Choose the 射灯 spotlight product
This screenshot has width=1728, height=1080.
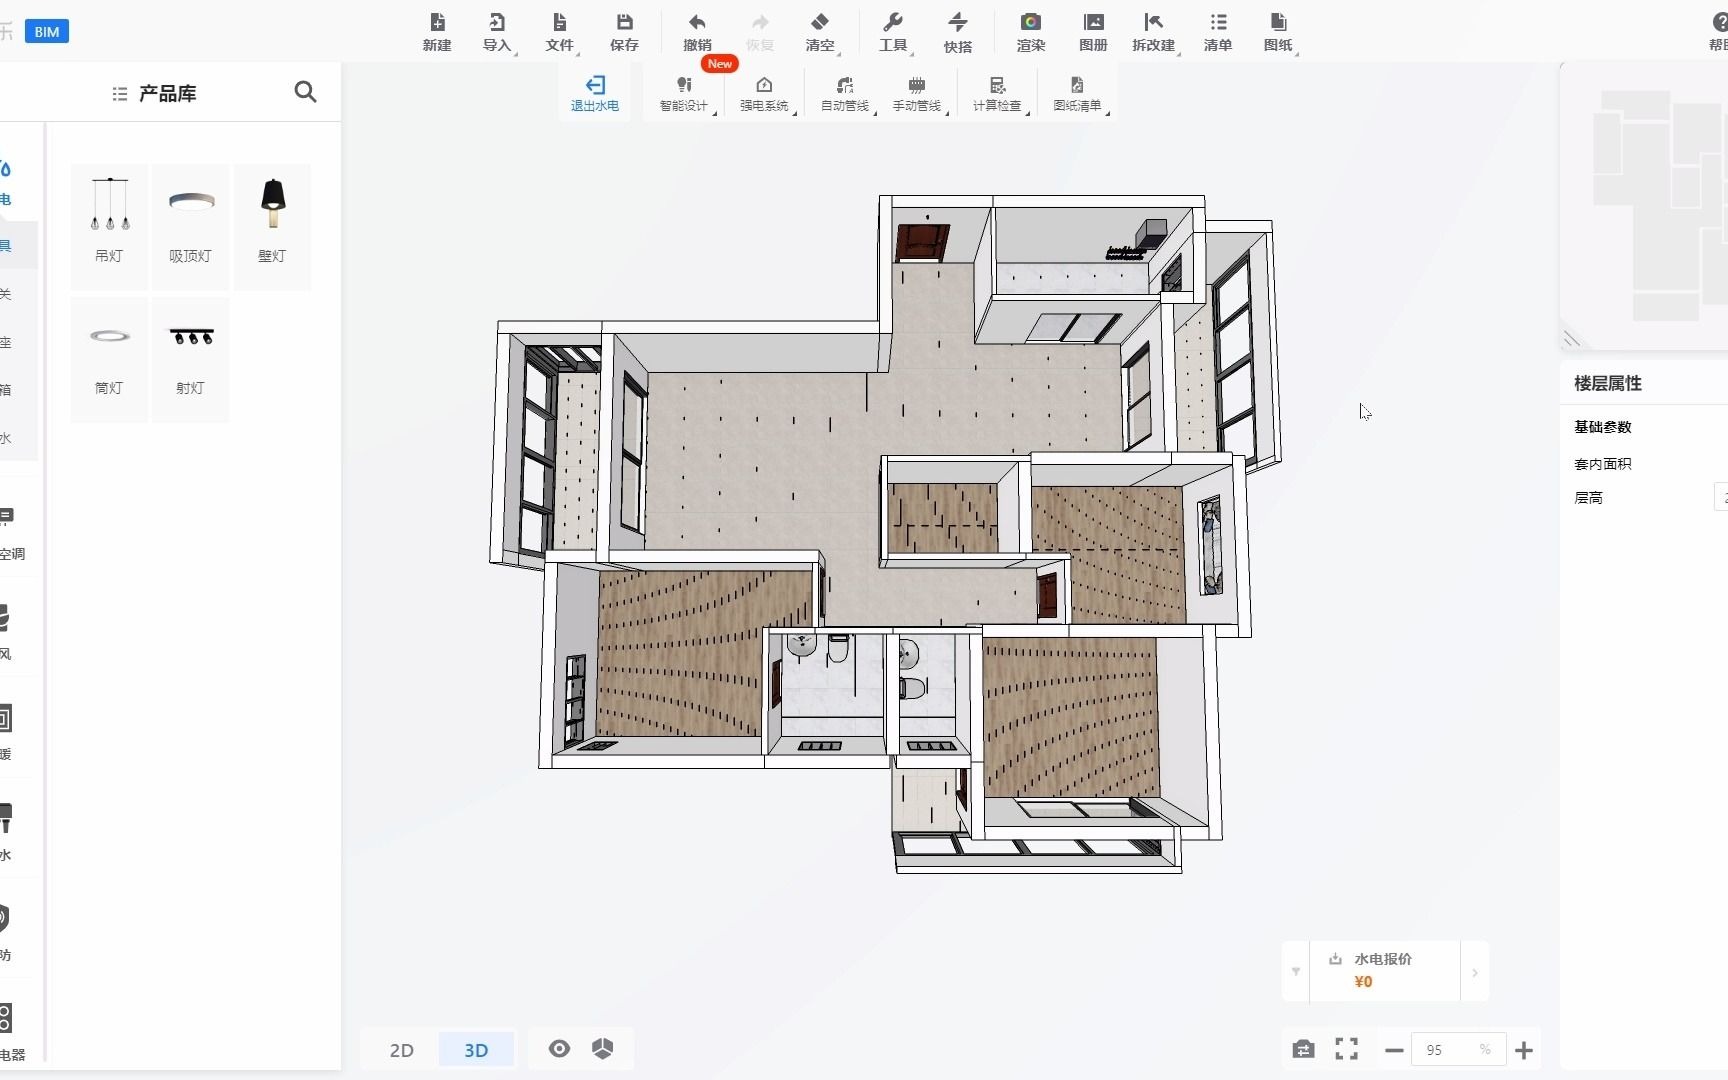(x=191, y=359)
